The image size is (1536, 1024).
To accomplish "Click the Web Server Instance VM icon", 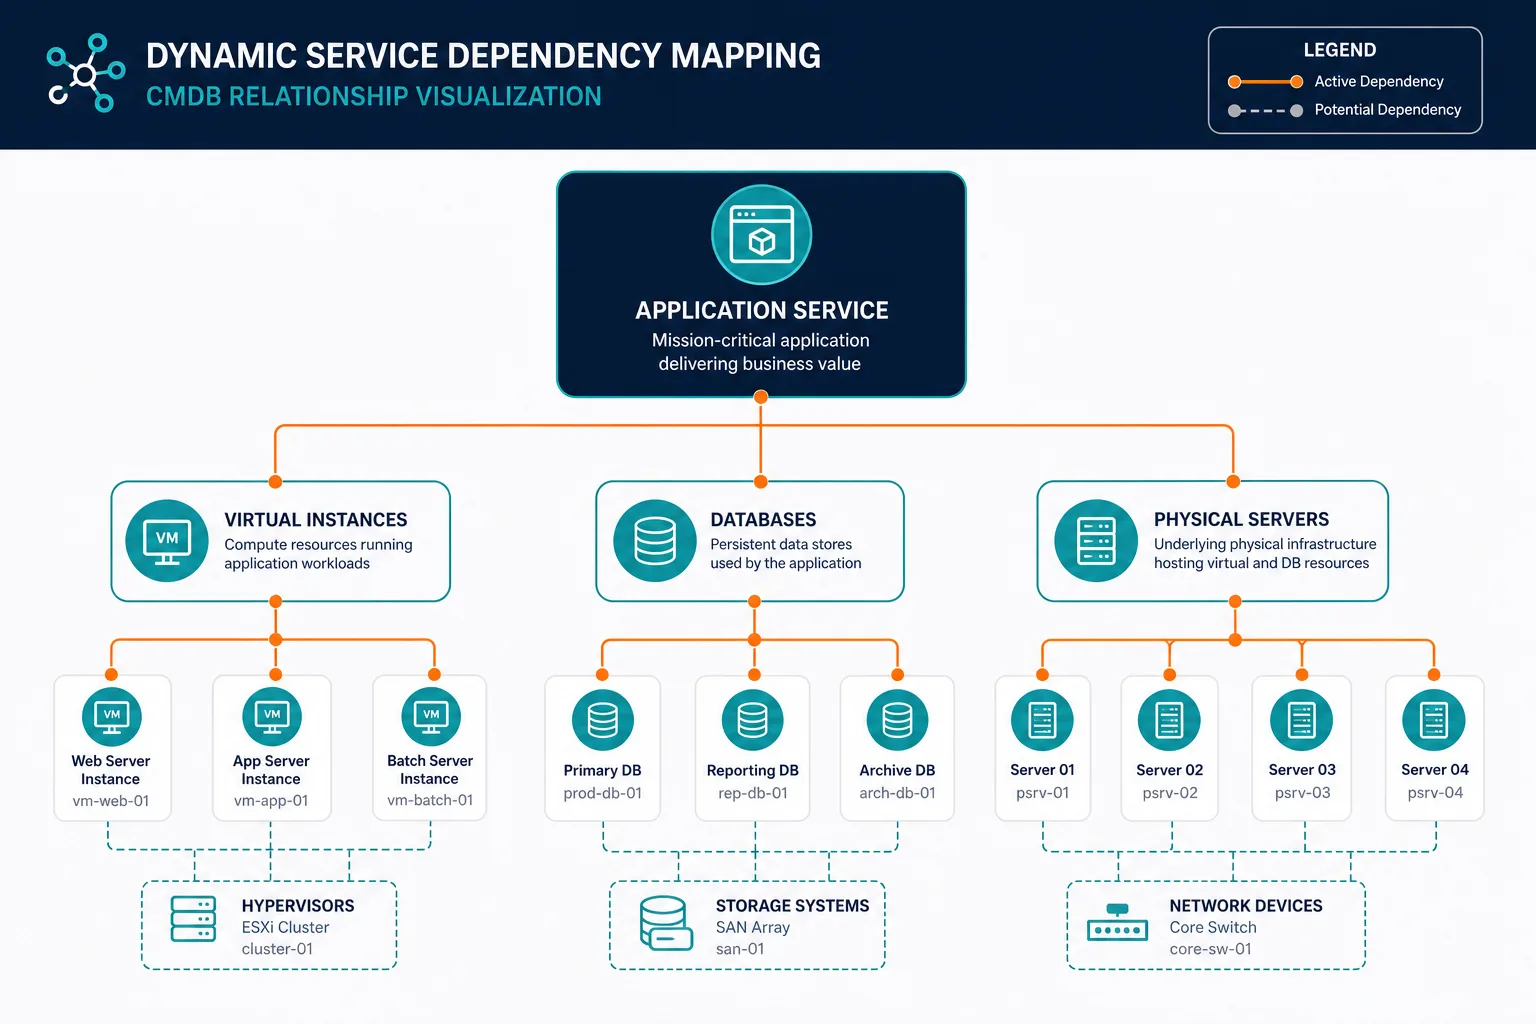I will (111, 717).
